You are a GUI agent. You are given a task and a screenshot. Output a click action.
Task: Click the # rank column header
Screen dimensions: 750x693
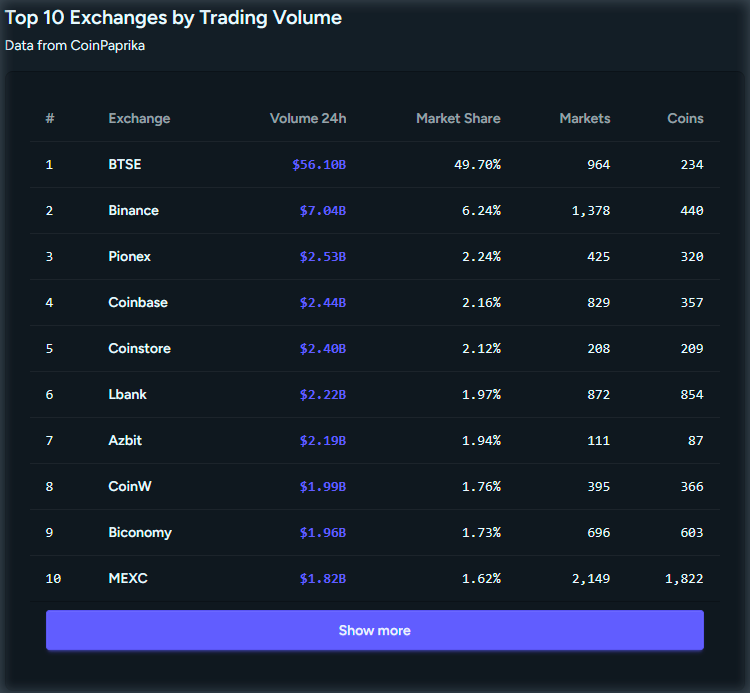click(50, 118)
